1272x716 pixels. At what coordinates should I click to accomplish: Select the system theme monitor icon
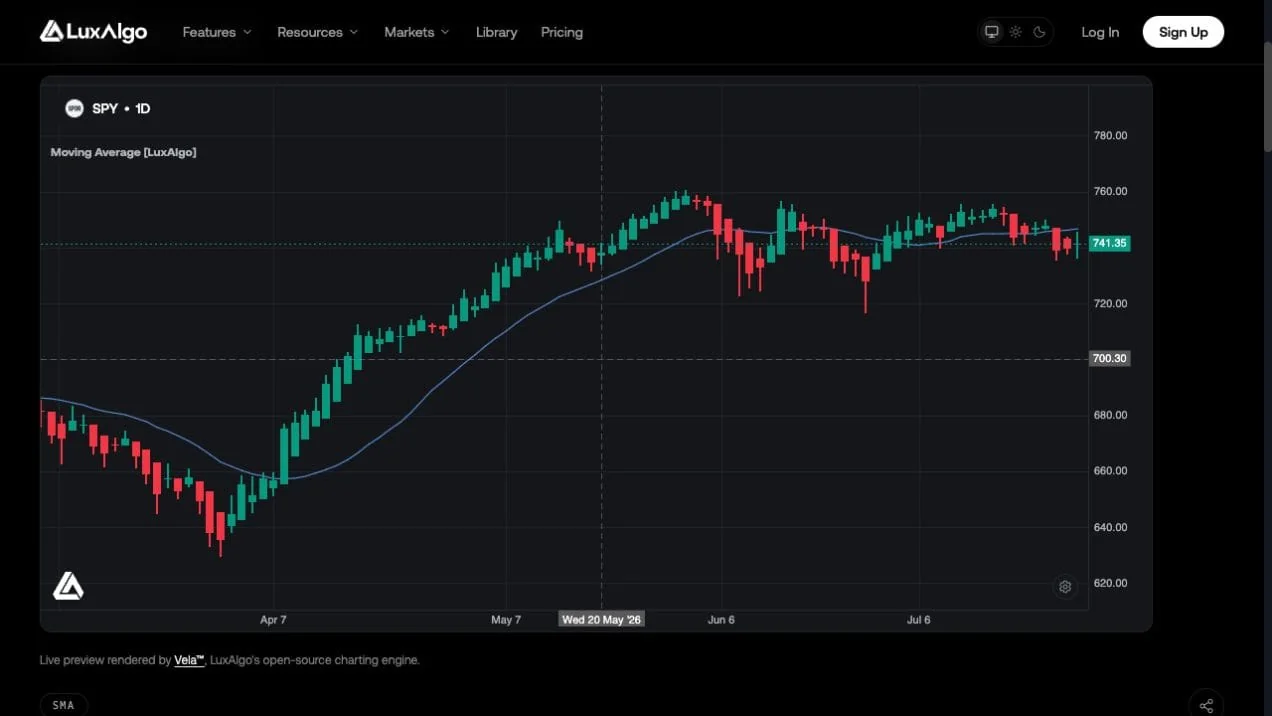coord(992,32)
